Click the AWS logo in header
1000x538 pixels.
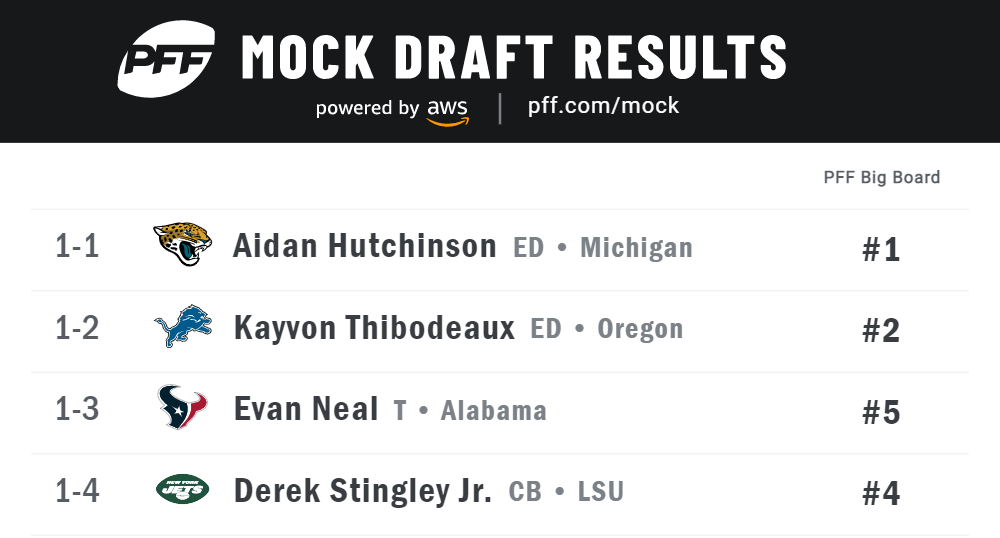pos(448,112)
